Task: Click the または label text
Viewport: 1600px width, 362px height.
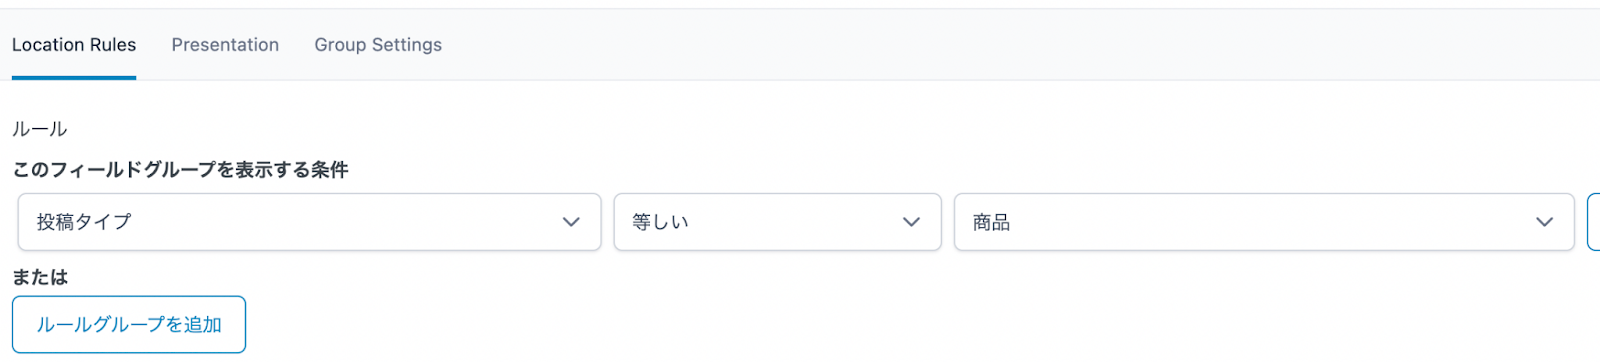Action: [40, 277]
